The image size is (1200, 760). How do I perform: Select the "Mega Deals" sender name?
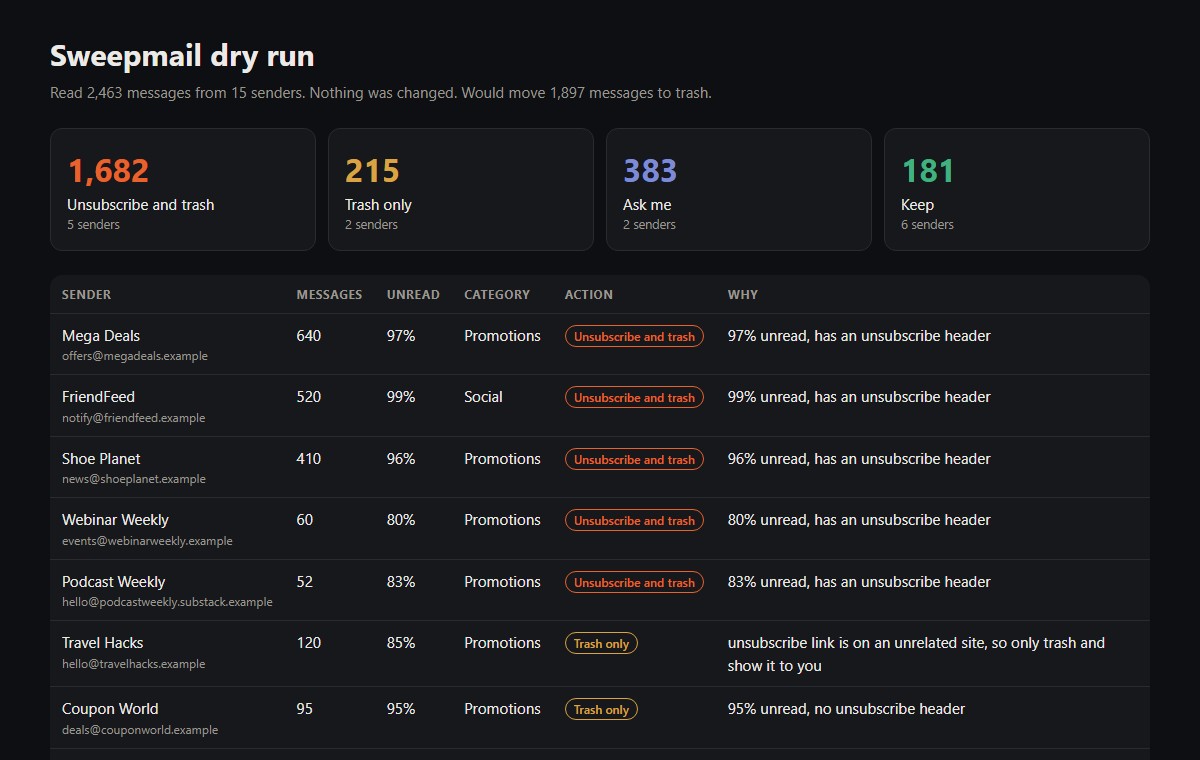(101, 336)
